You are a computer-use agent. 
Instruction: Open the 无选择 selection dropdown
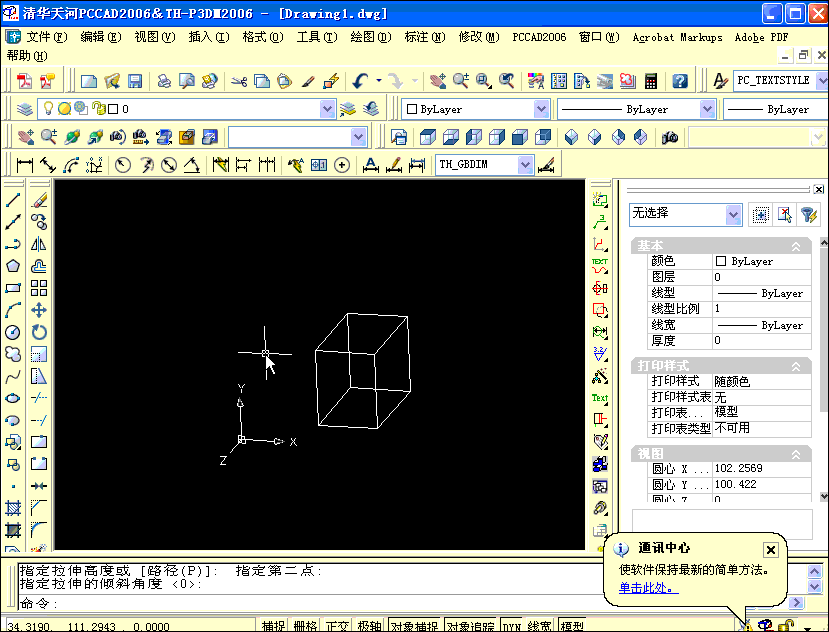733,214
